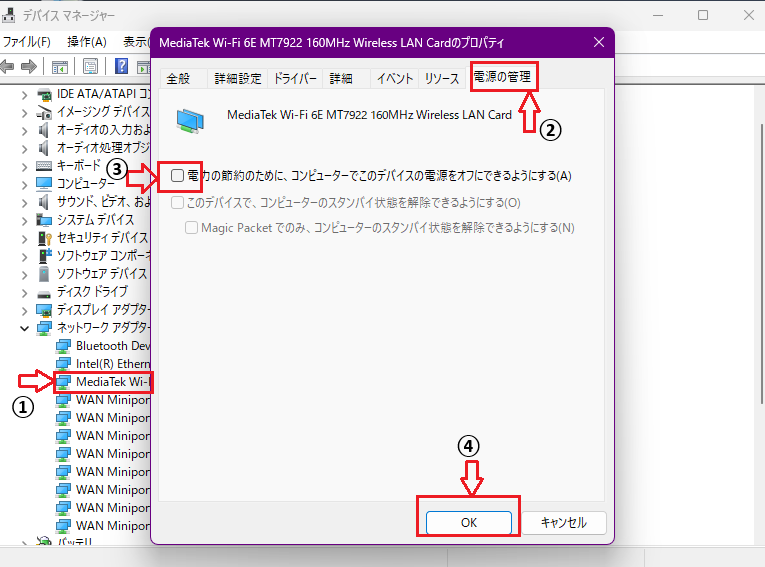Switch to the 電源の管理 tab
The width and height of the screenshot is (765, 567).
click(x=502, y=77)
